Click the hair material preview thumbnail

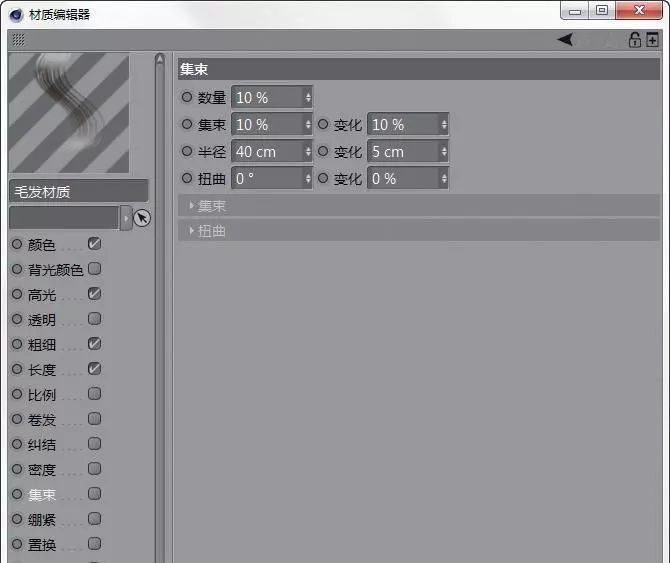click(69, 113)
